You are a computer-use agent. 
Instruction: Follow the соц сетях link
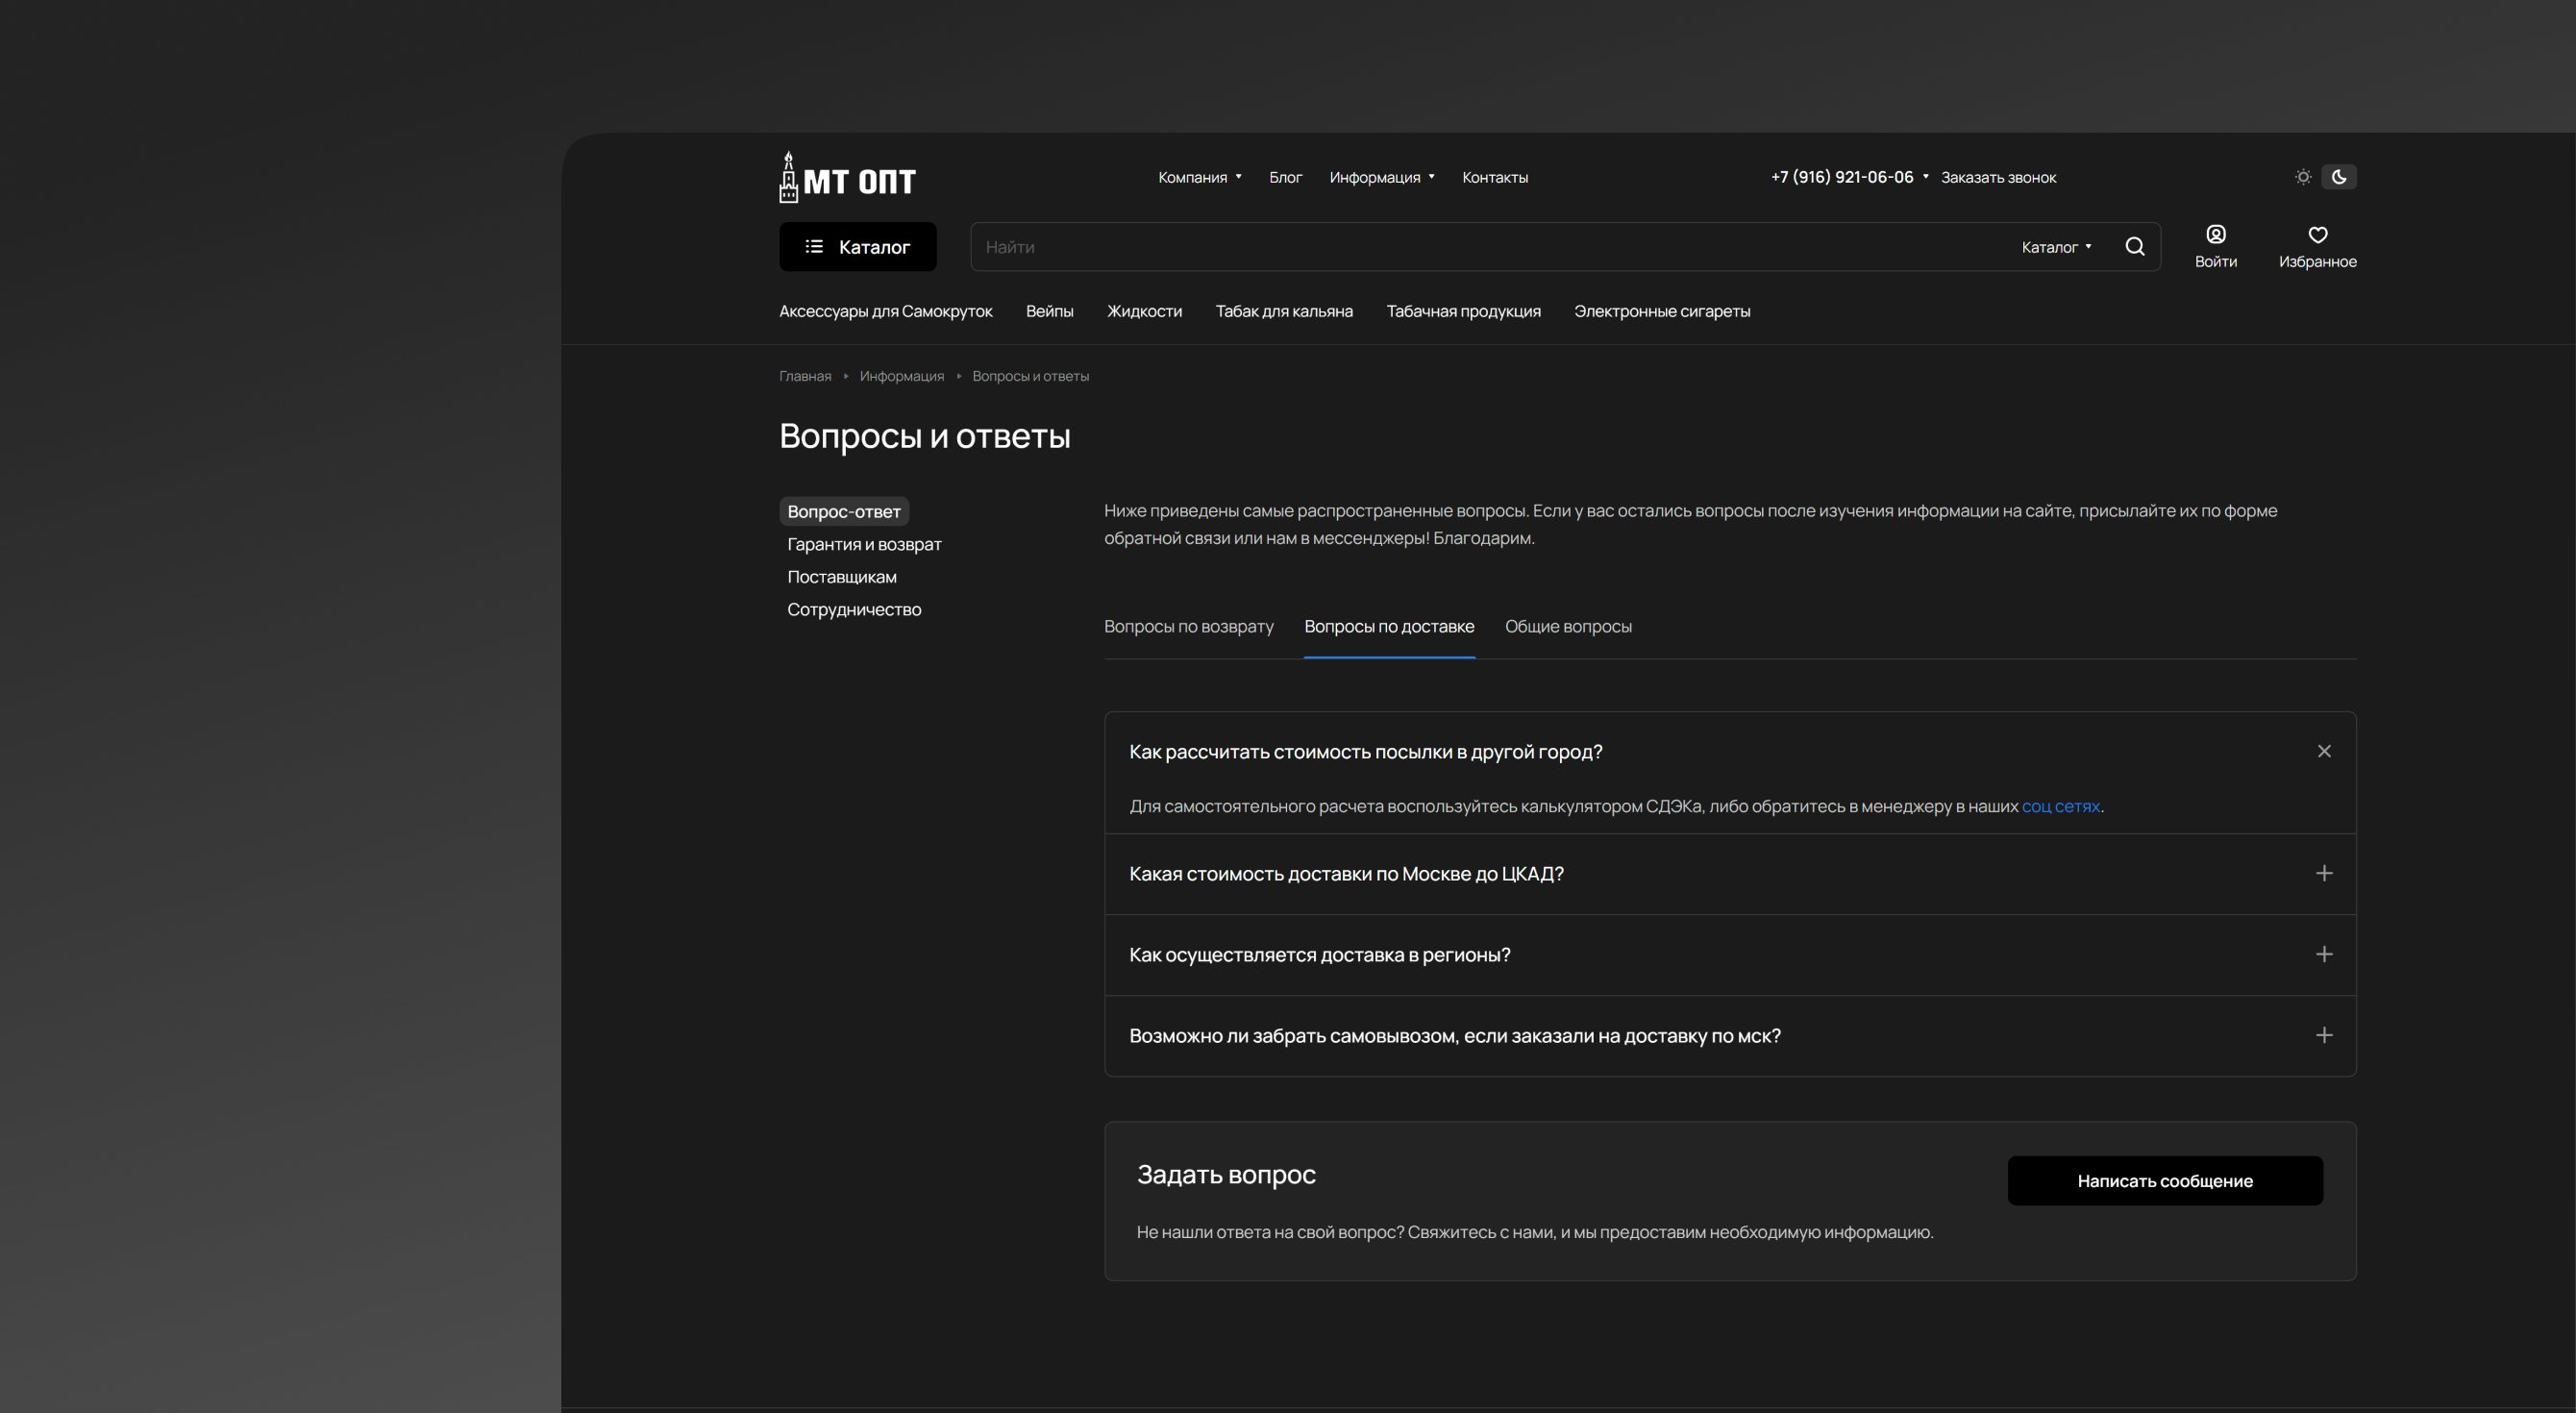pos(2060,806)
